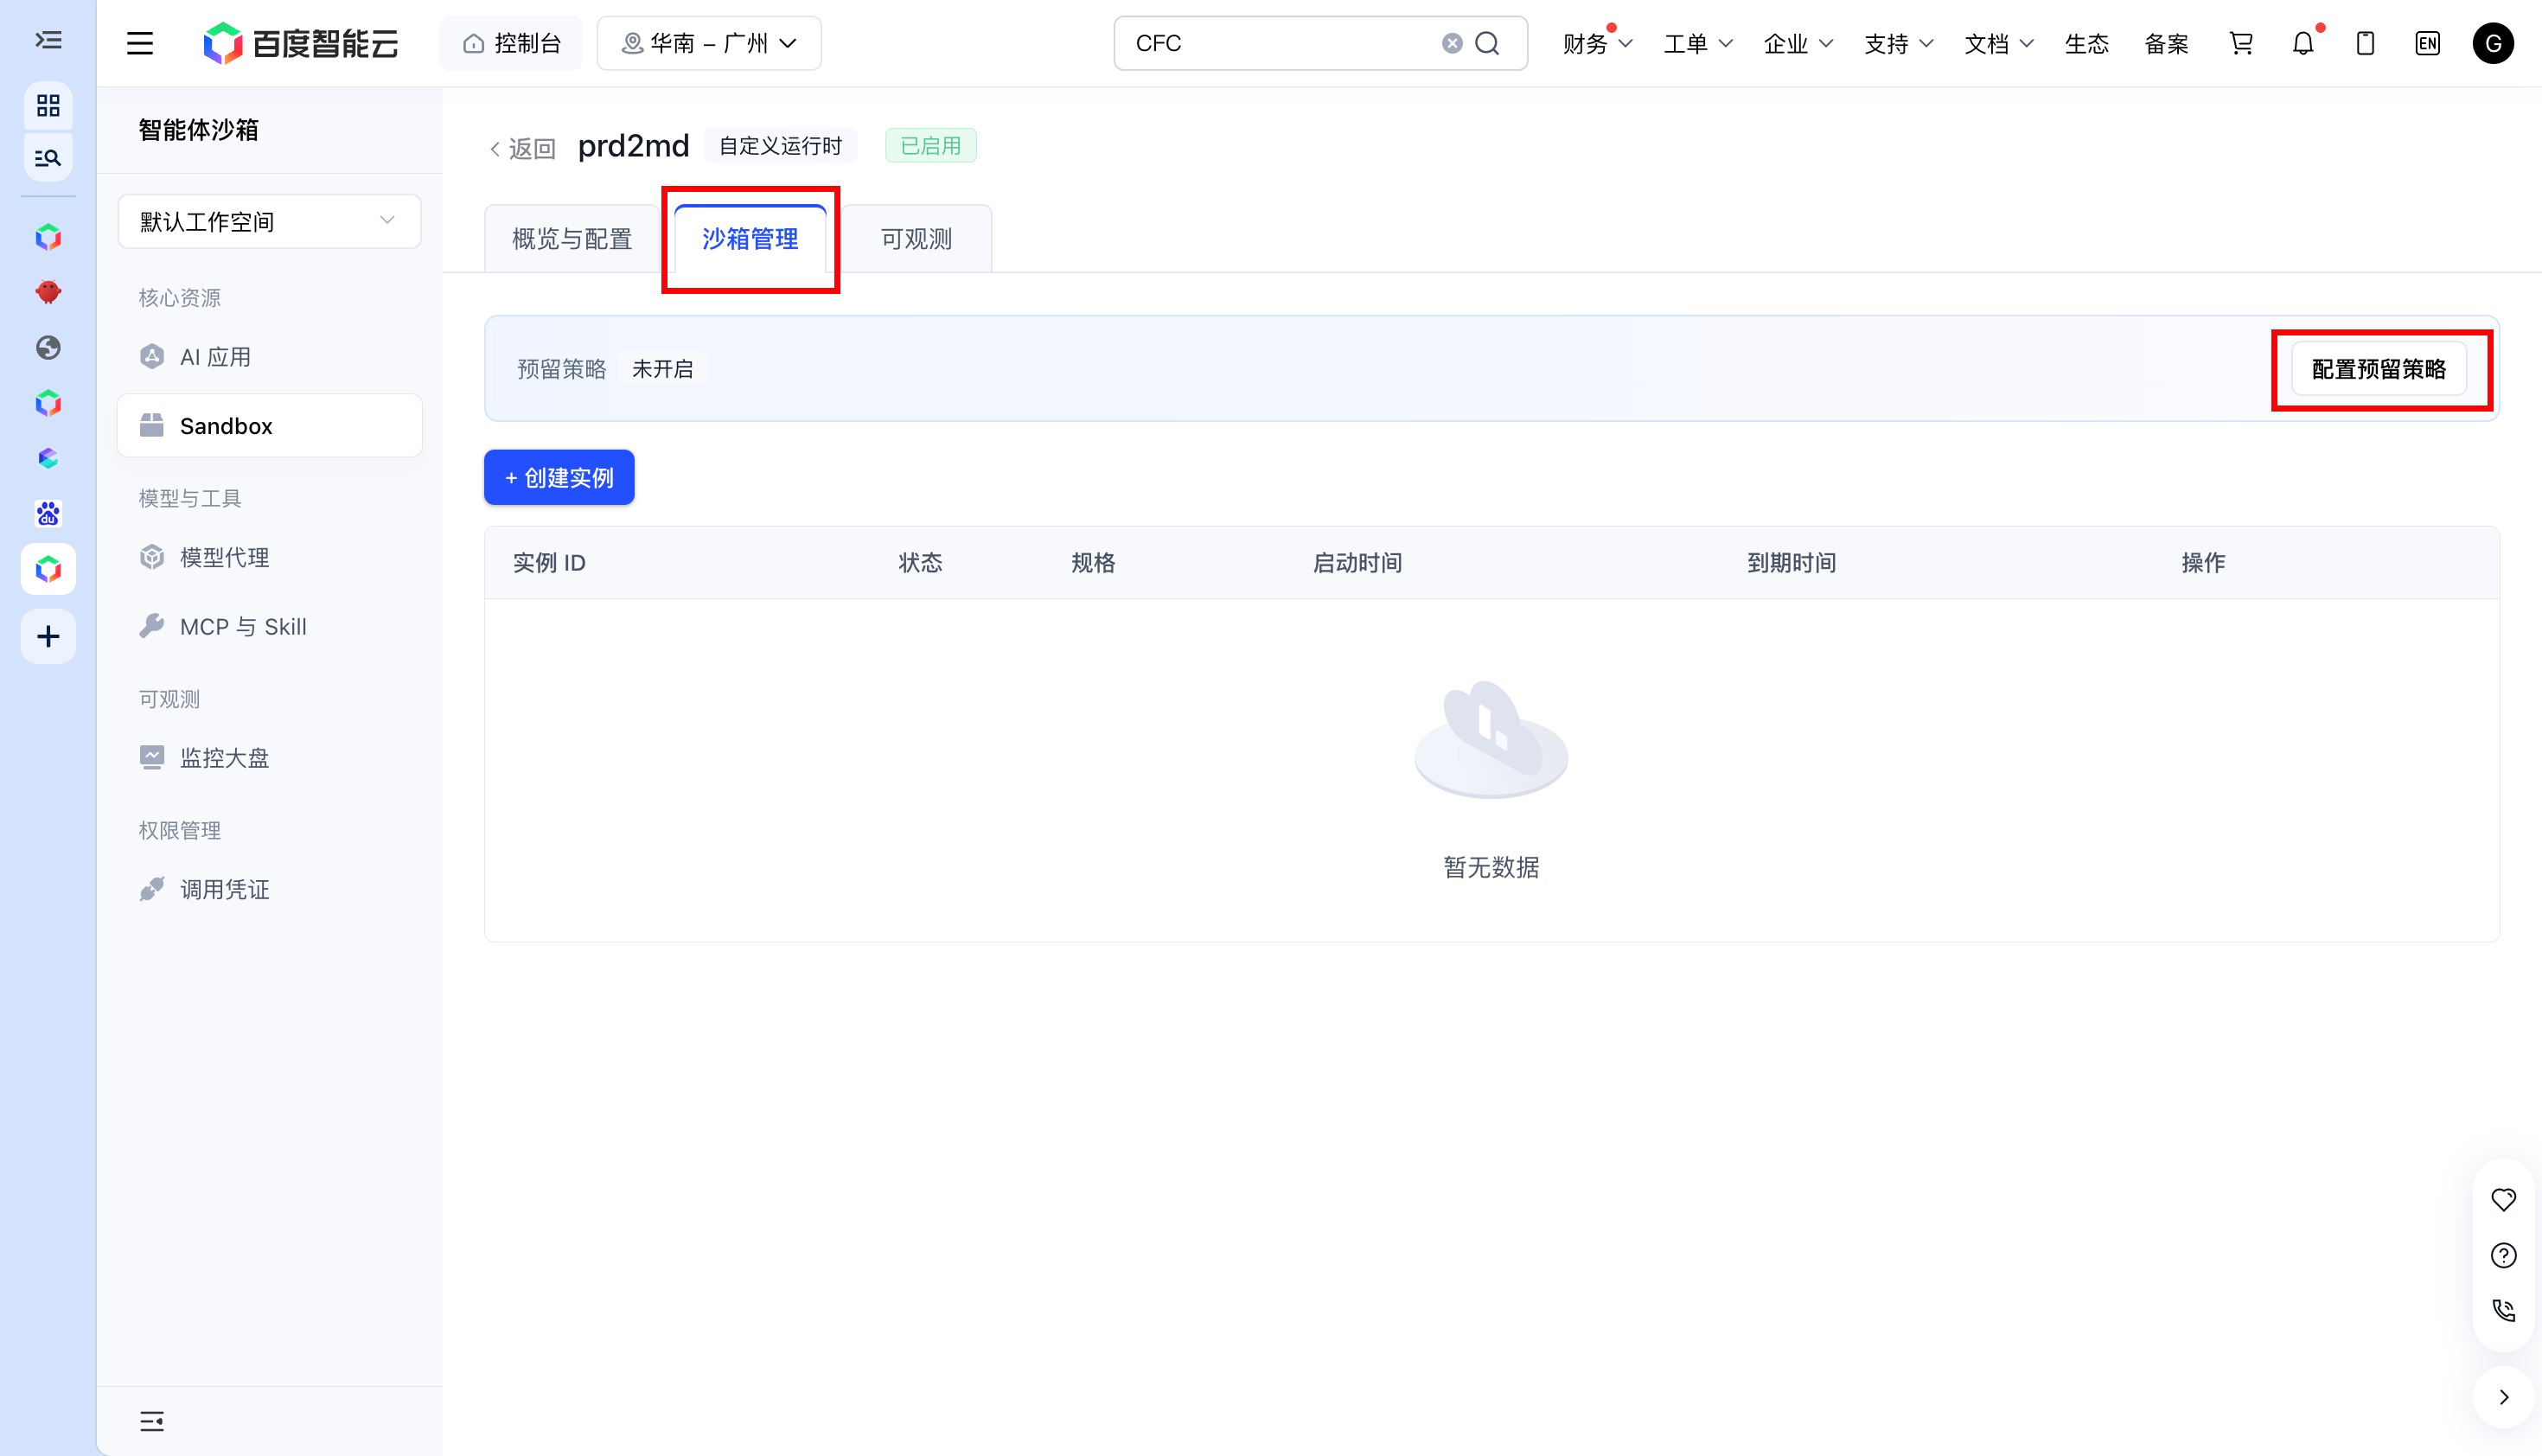Switch language with the EN icon
This screenshot has height=1456, width=2542.
point(2427,43)
